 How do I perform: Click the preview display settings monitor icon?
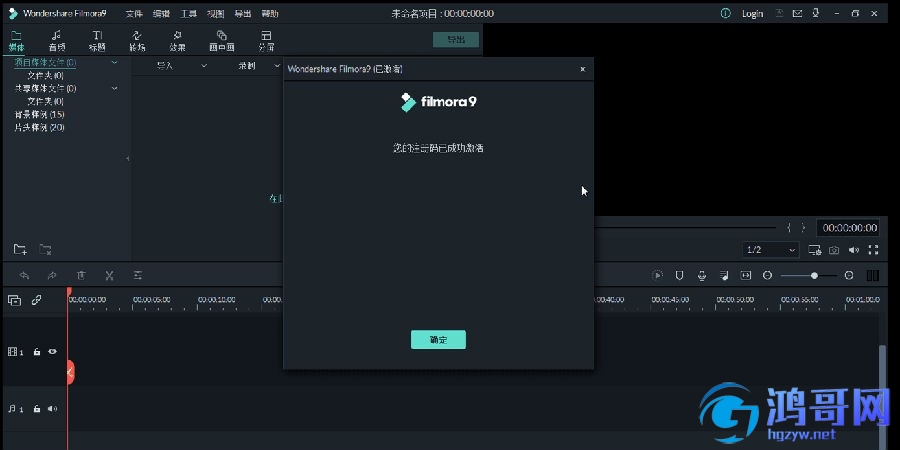tap(814, 250)
